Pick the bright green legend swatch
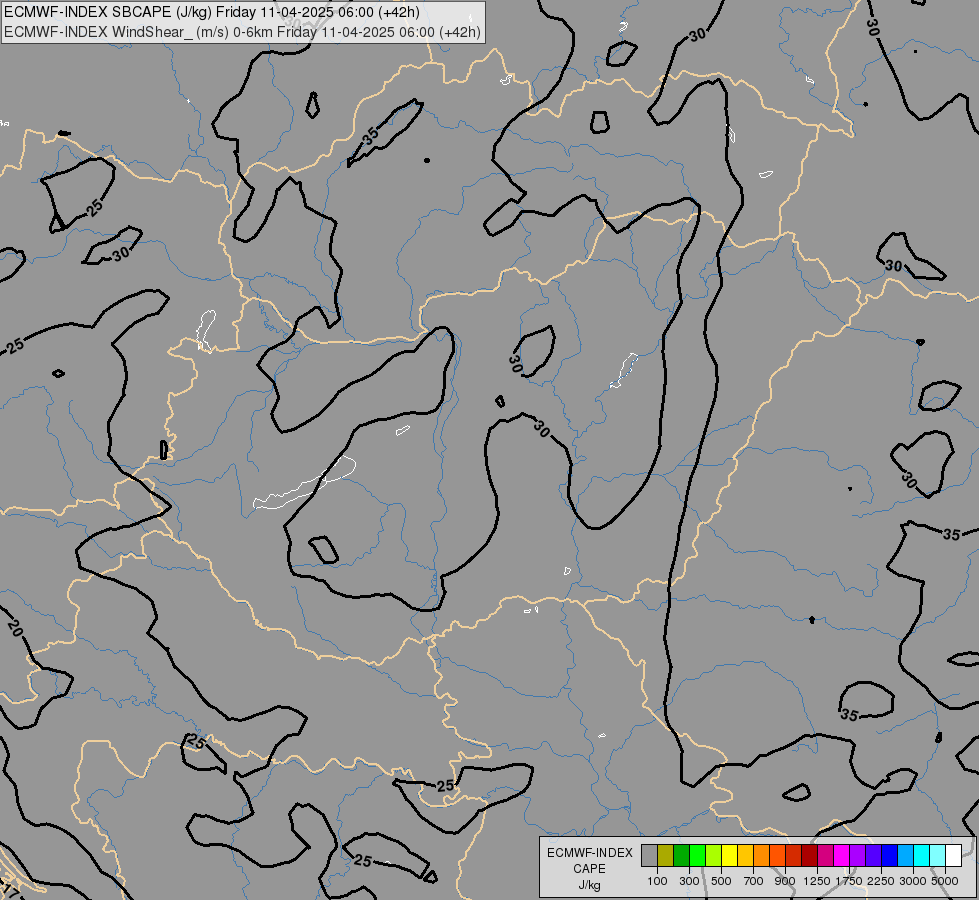 click(697, 856)
